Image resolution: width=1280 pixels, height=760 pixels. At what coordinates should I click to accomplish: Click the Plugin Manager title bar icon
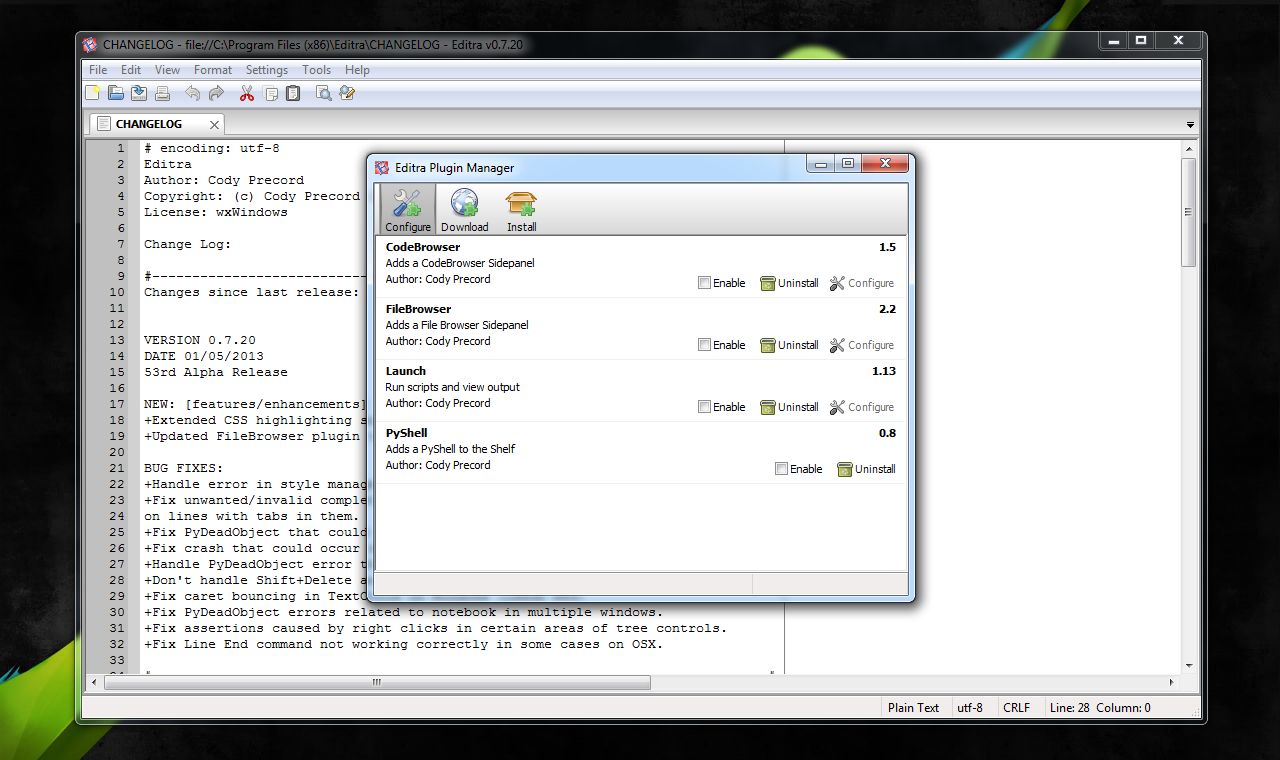point(381,168)
